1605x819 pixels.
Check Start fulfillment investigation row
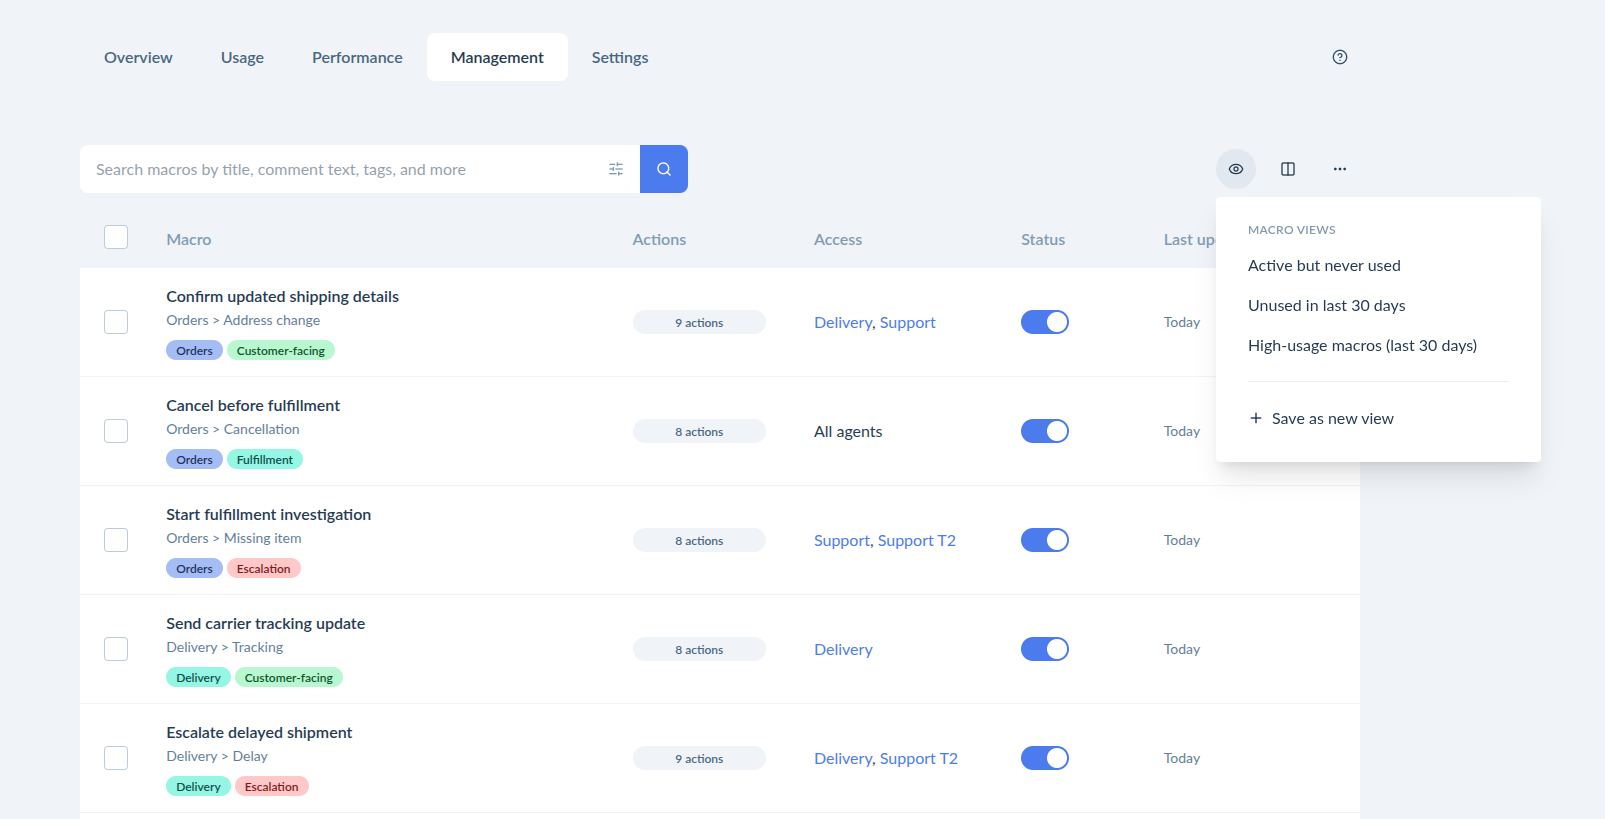click(x=116, y=540)
